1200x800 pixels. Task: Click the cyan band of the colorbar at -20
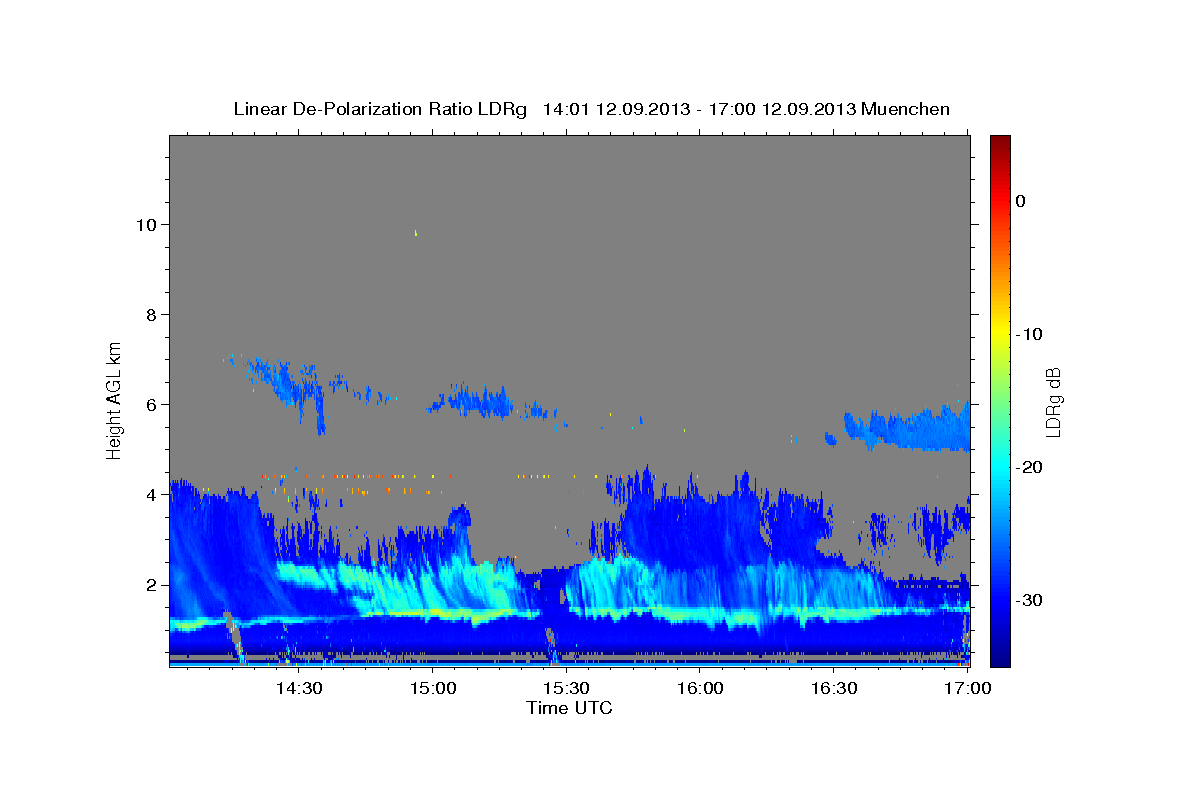[1000, 467]
